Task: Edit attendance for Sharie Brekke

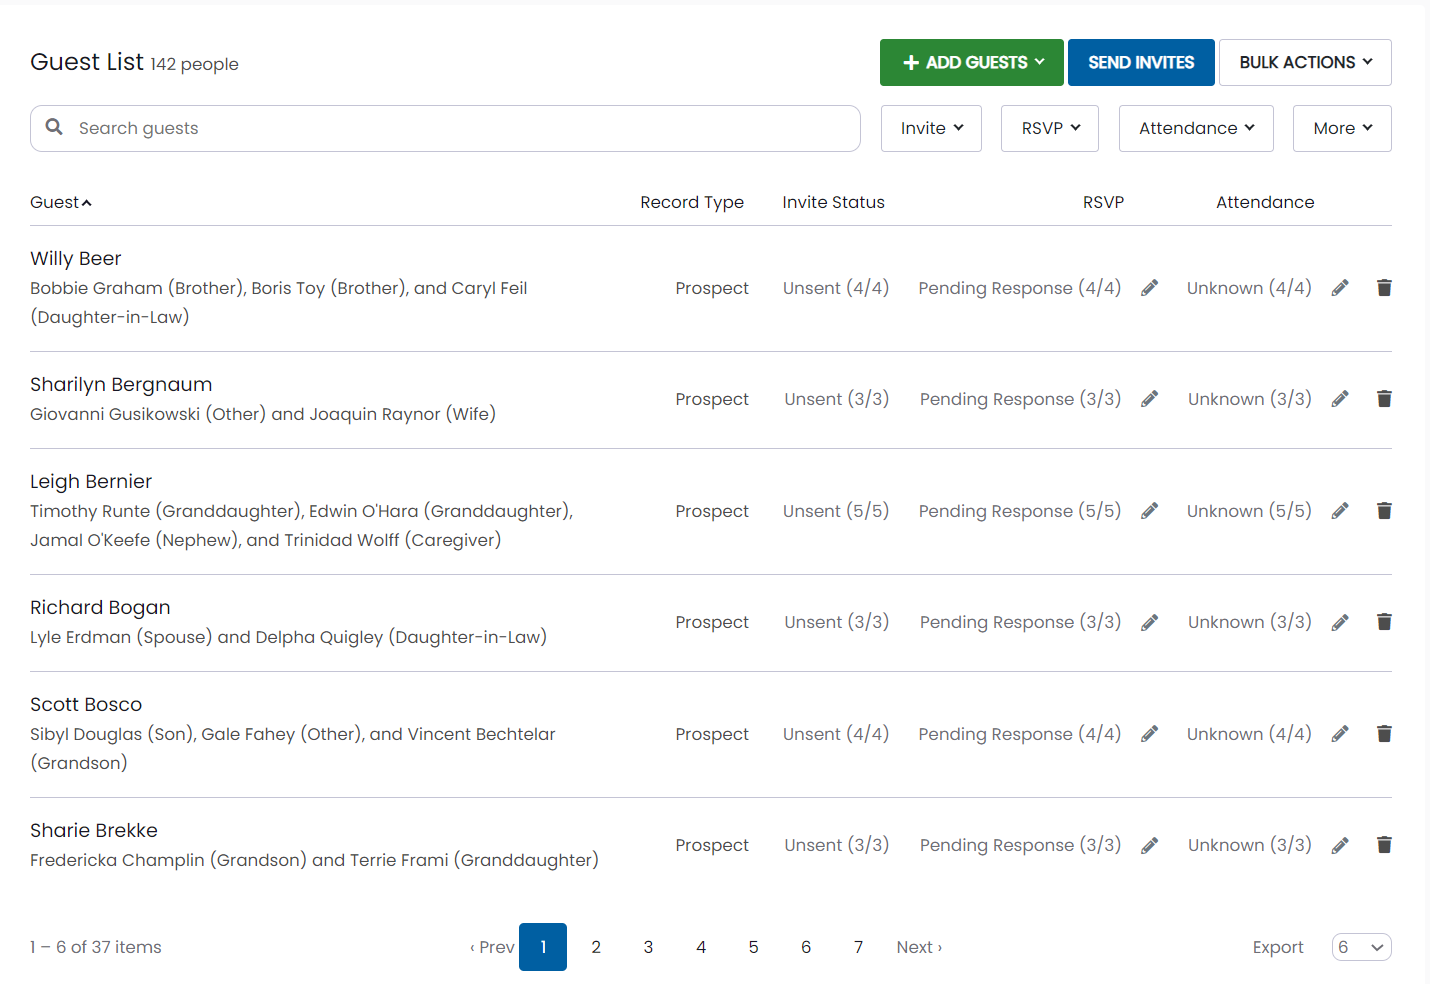Action: (x=1340, y=845)
